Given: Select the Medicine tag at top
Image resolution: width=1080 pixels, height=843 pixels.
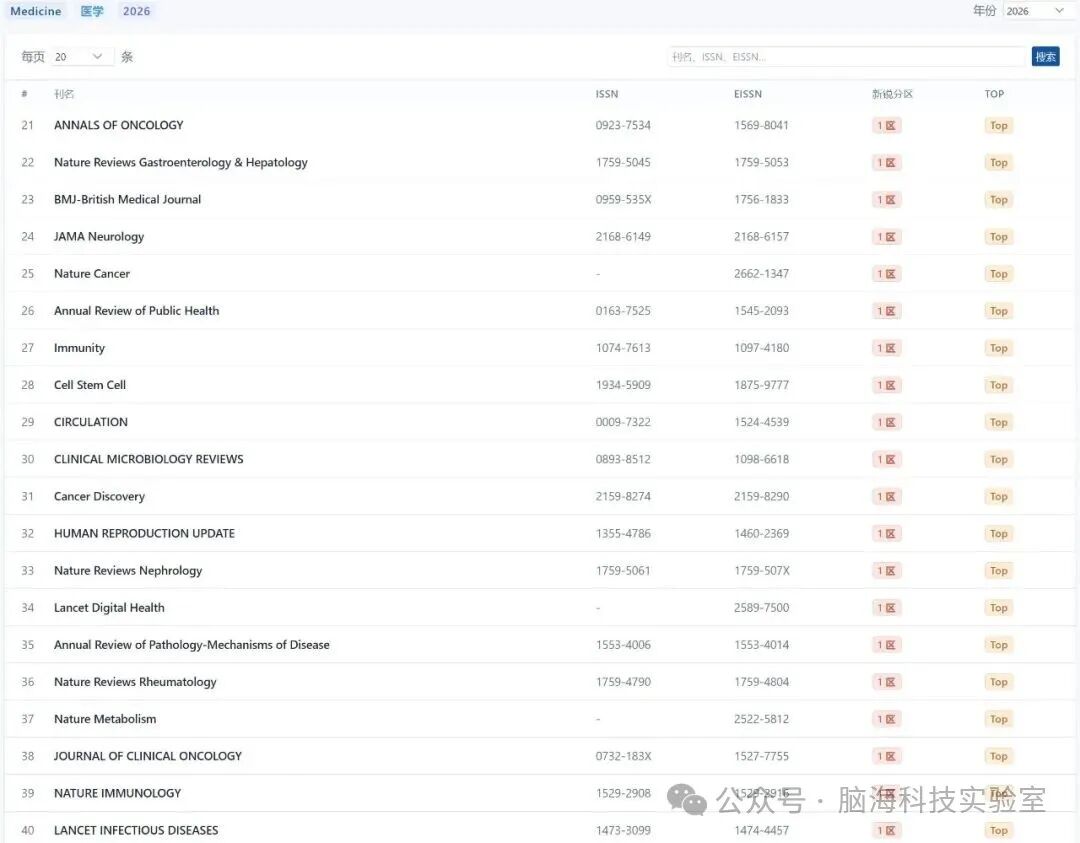Looking at the screenshot, I should [x=36, y=11].
